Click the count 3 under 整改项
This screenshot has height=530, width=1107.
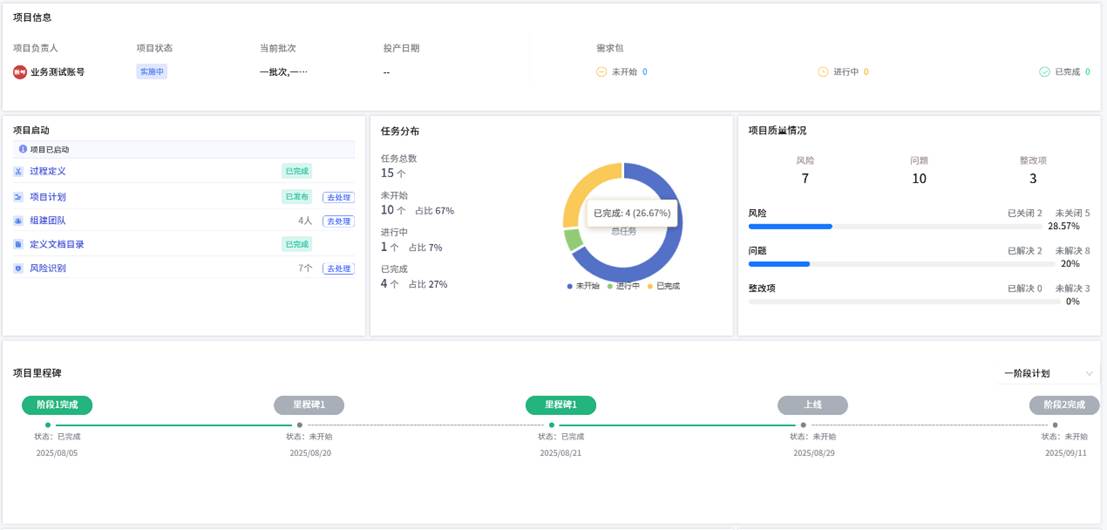[1033, 179]
